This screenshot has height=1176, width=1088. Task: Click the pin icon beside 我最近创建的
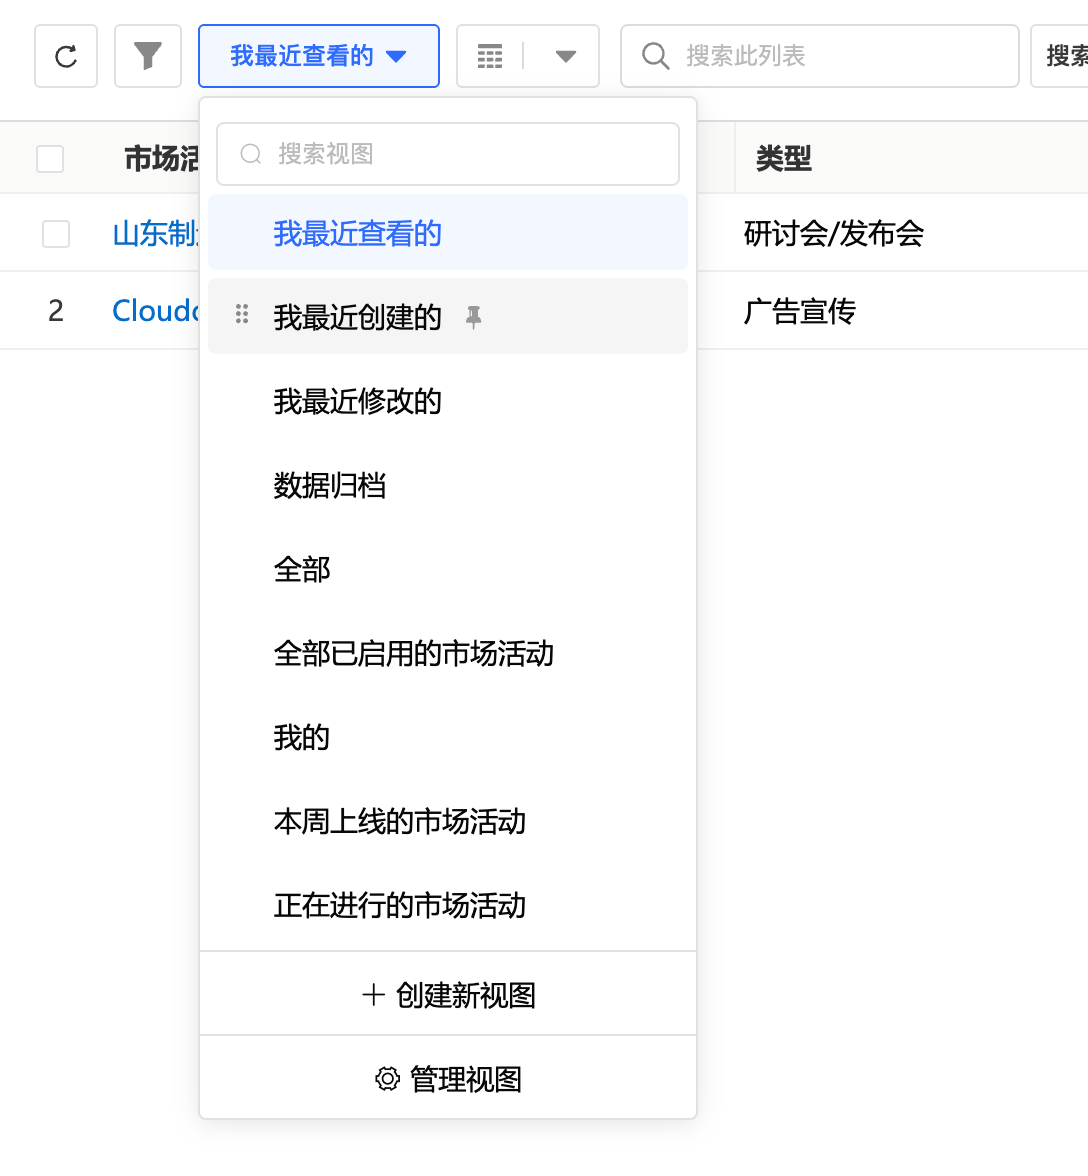coord(474,317)
